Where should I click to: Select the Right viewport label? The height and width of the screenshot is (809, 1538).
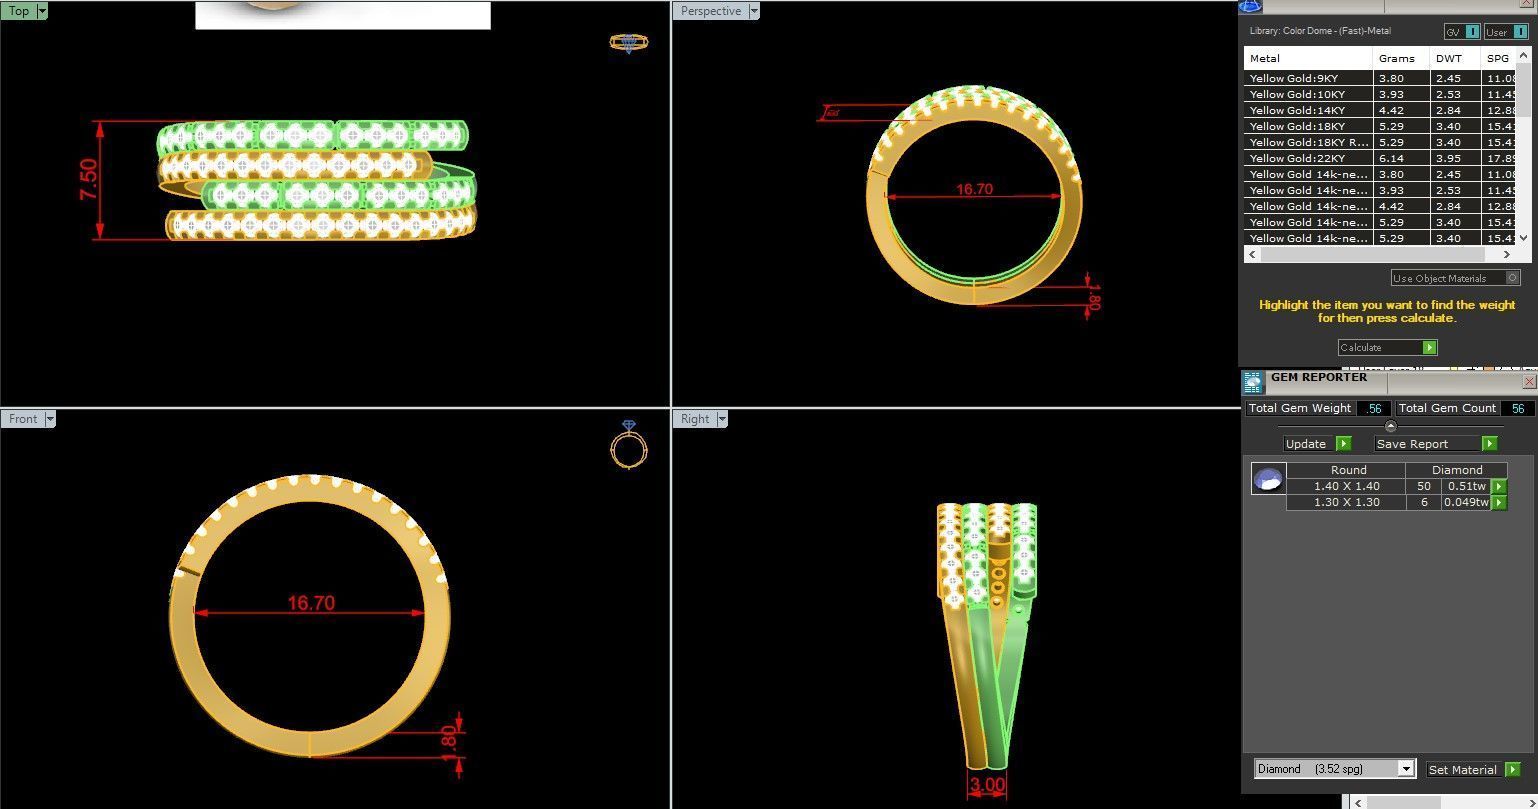tap(695, 419)
